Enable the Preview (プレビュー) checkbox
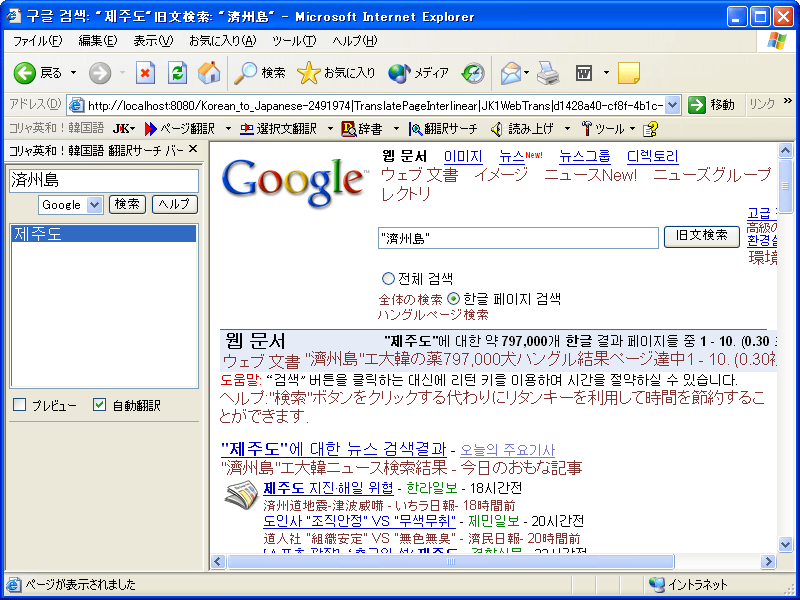This screenshot has width=800, height=600. 19,405
